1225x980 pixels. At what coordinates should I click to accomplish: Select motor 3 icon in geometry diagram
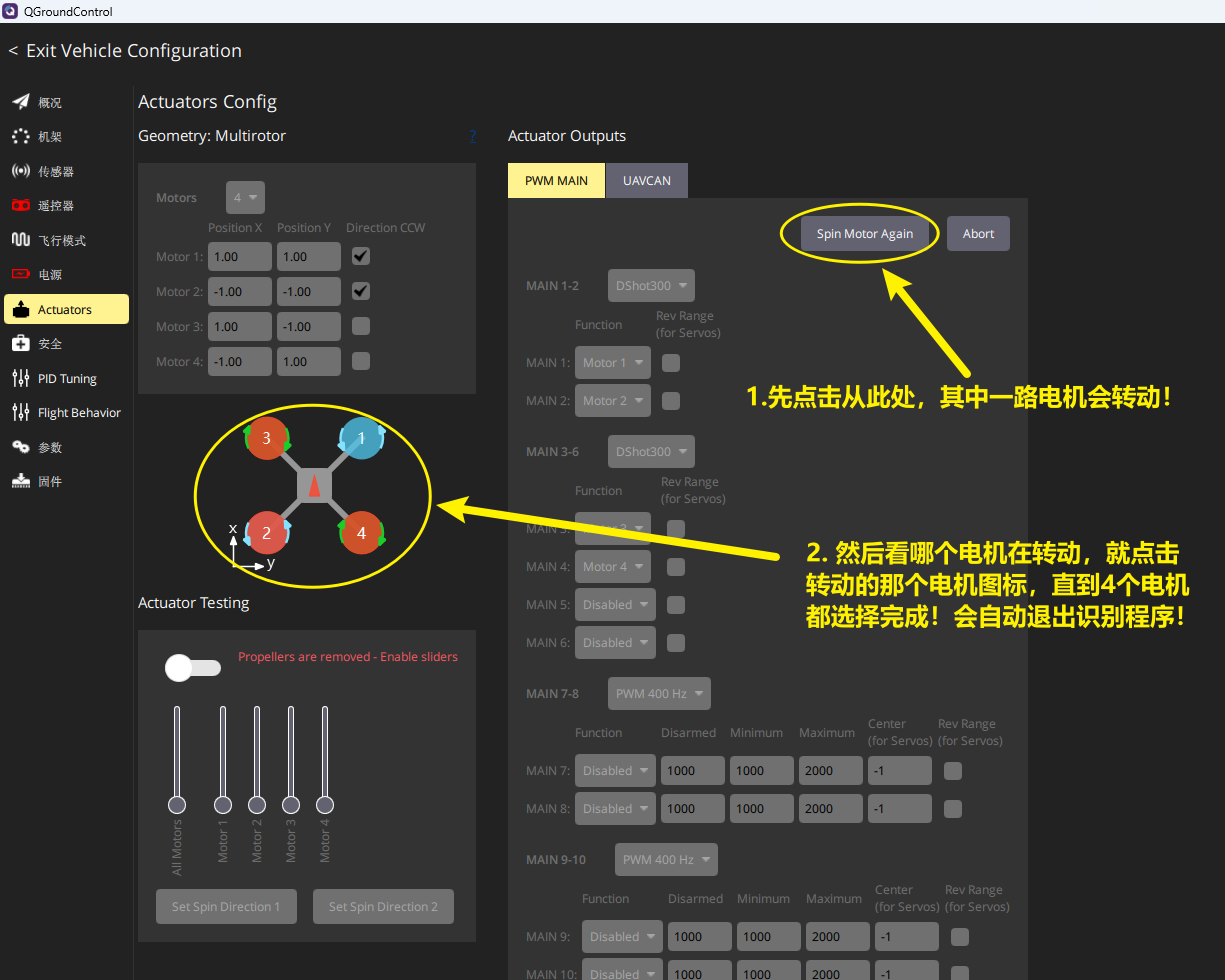click(x=266, y=438)
